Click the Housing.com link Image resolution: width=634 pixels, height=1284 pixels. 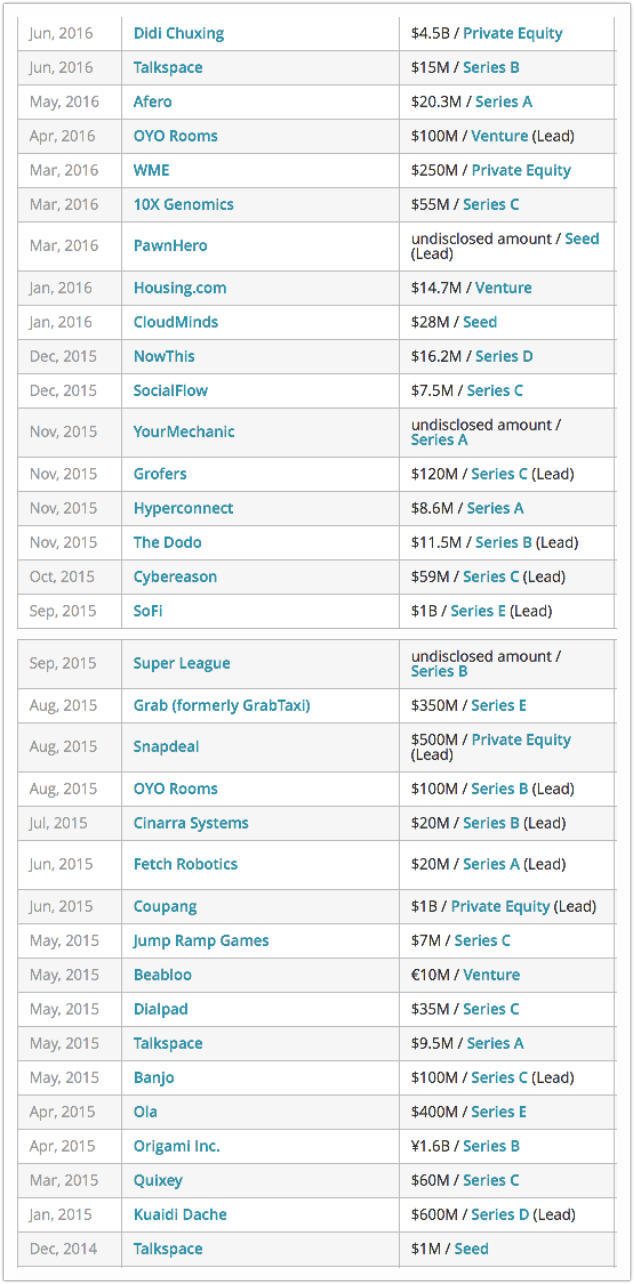pos(180,287)
